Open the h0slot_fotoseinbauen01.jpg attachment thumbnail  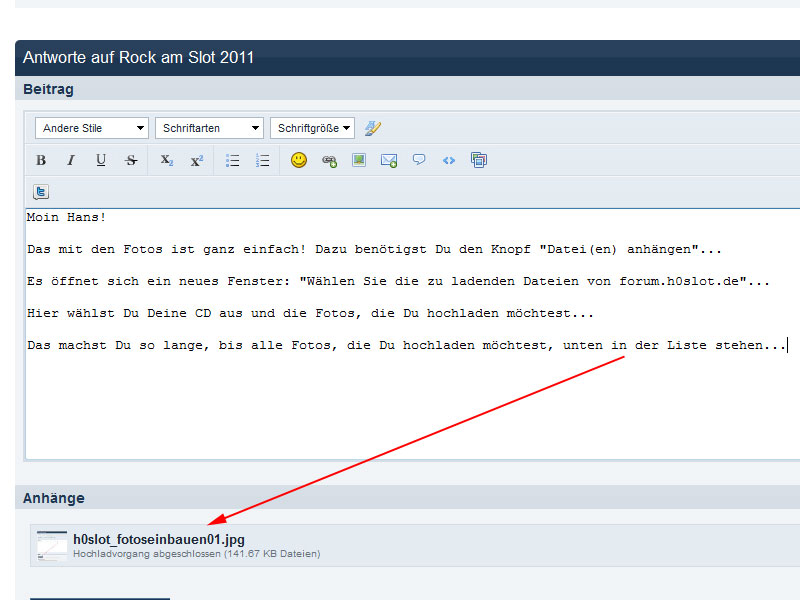click(52, 545)
